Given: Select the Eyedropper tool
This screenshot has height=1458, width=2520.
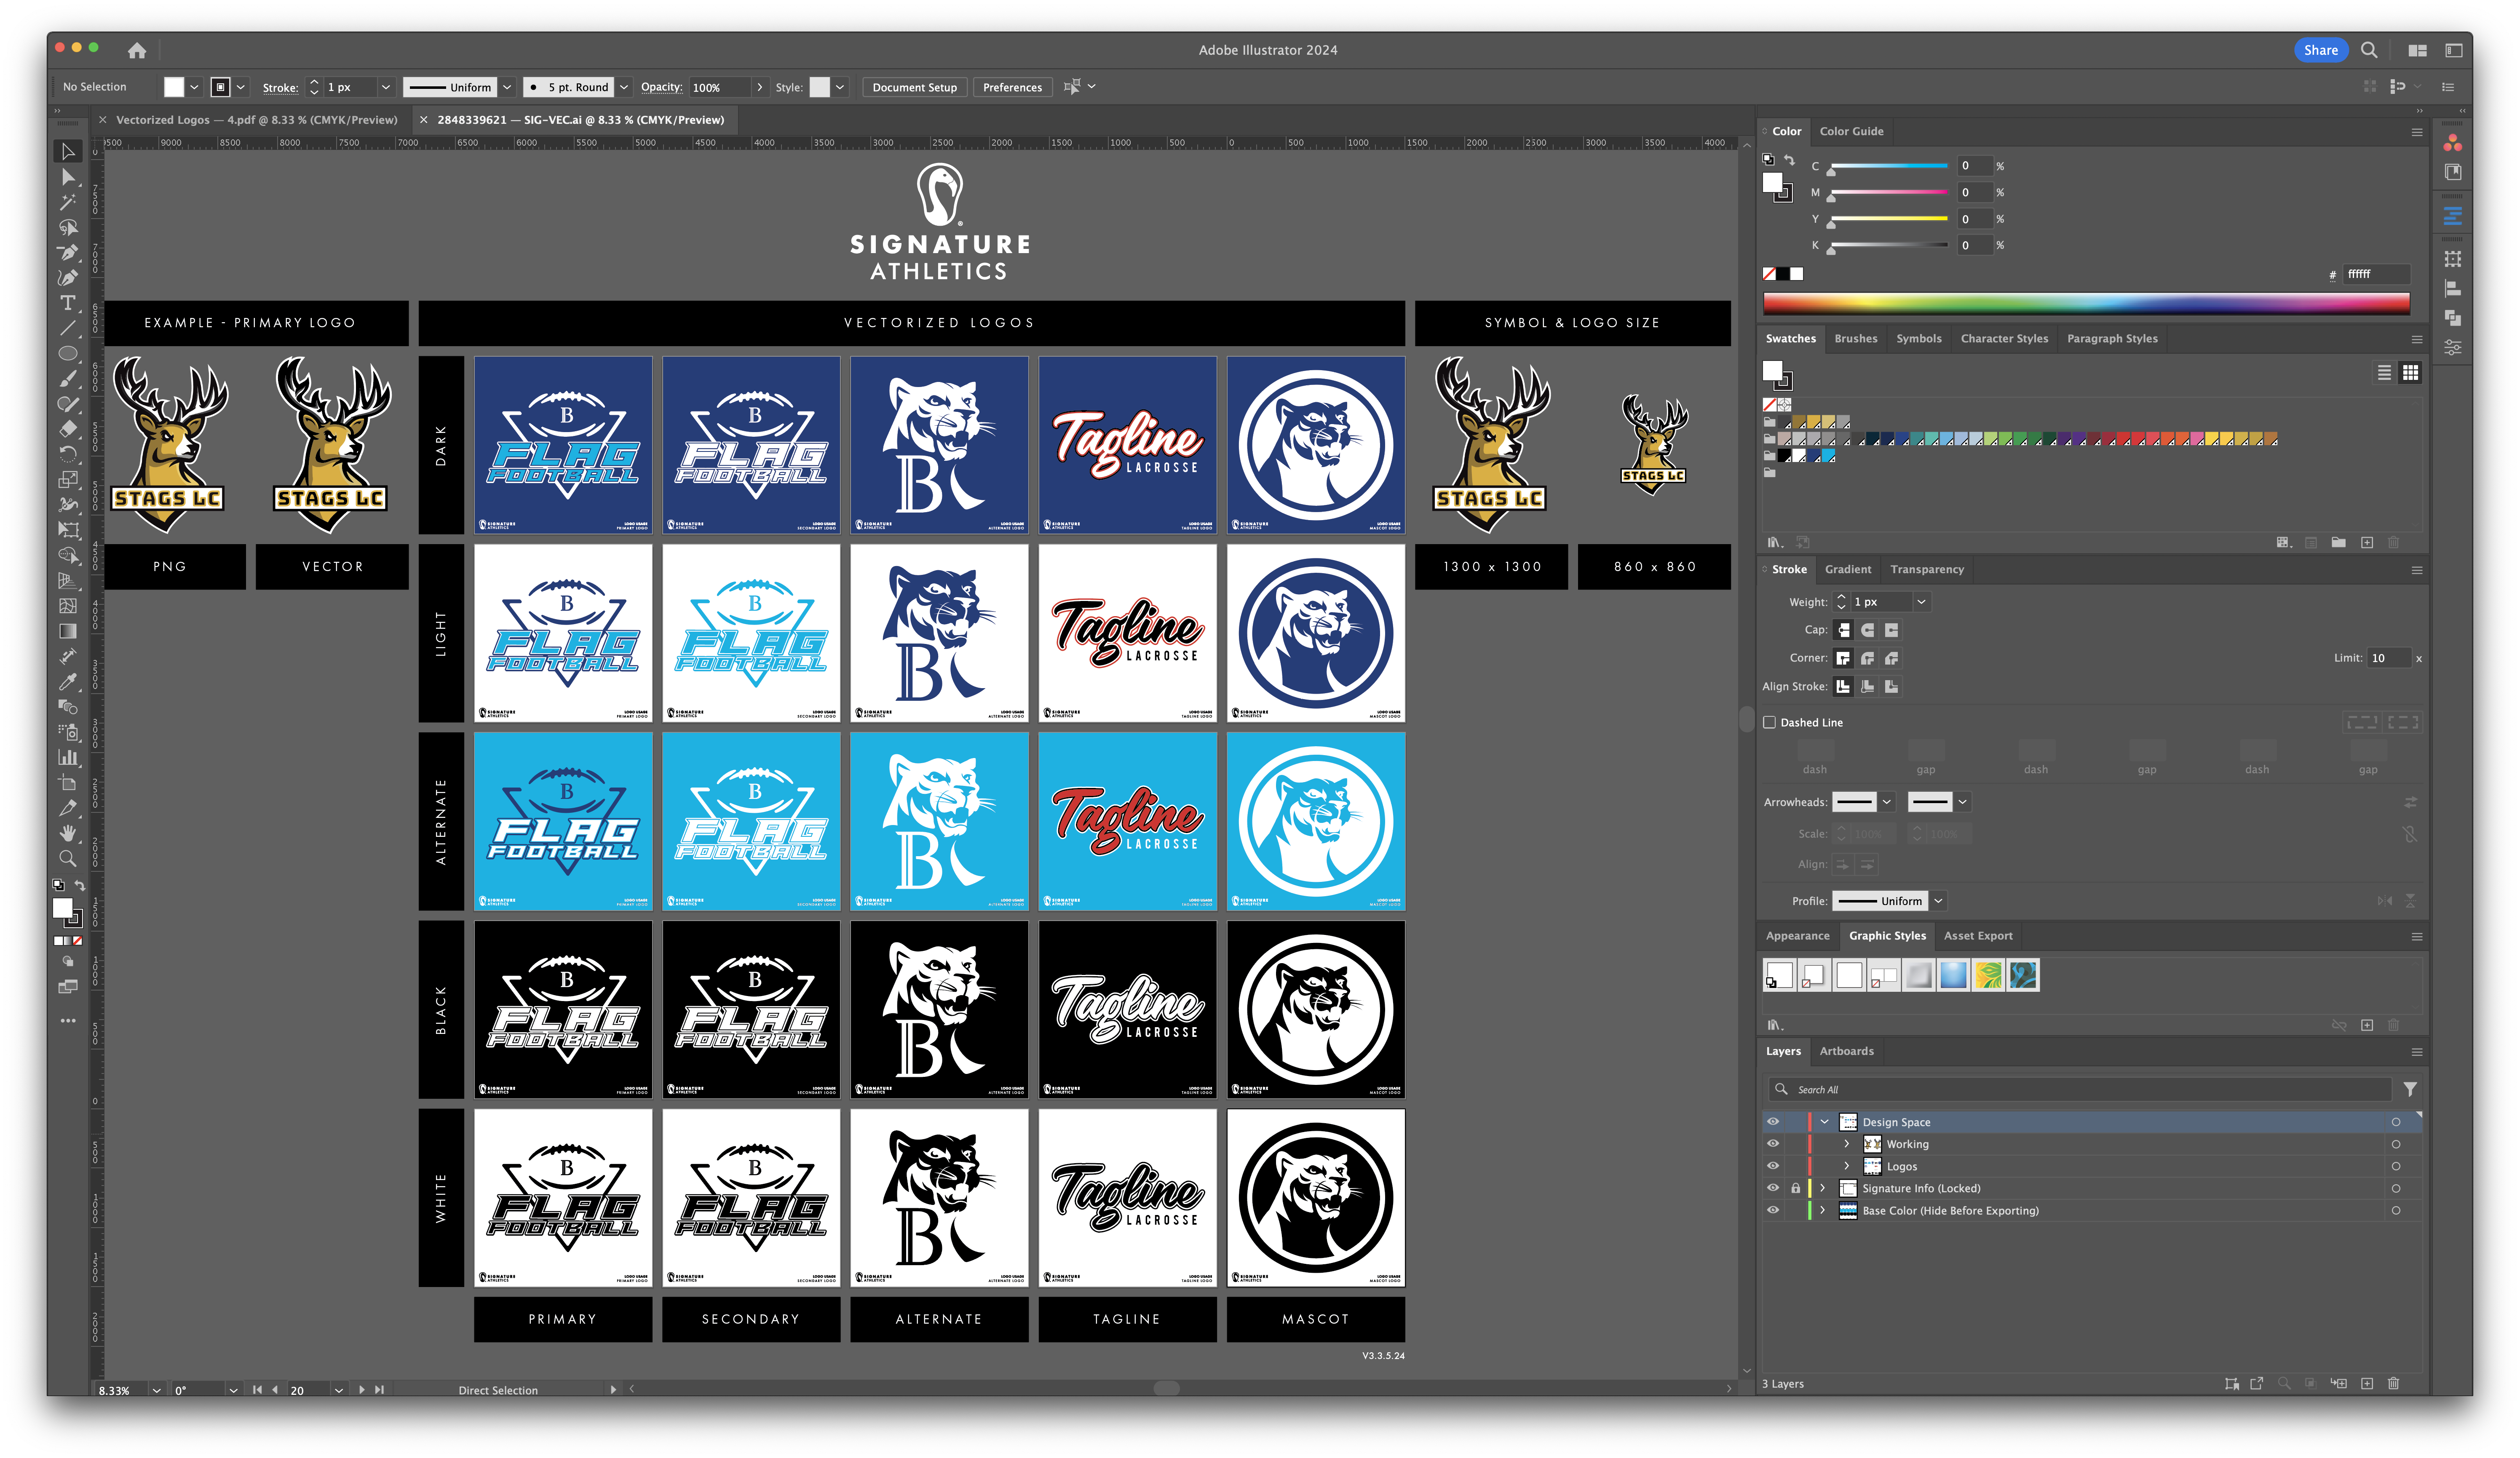Looking at the screenshot, I should (68, 681).
